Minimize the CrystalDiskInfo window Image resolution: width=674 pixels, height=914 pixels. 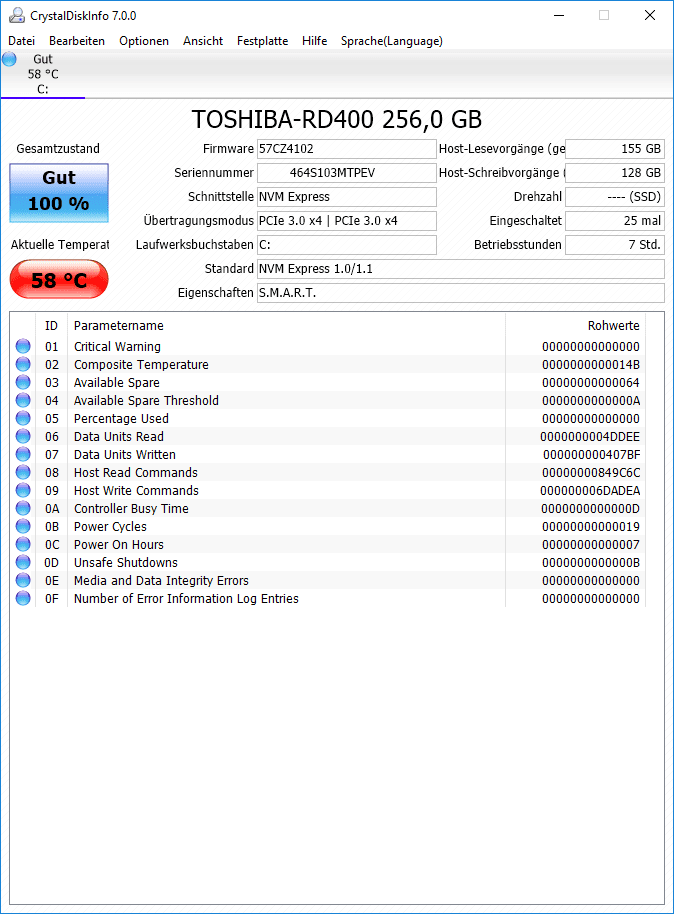click(559, 15)
